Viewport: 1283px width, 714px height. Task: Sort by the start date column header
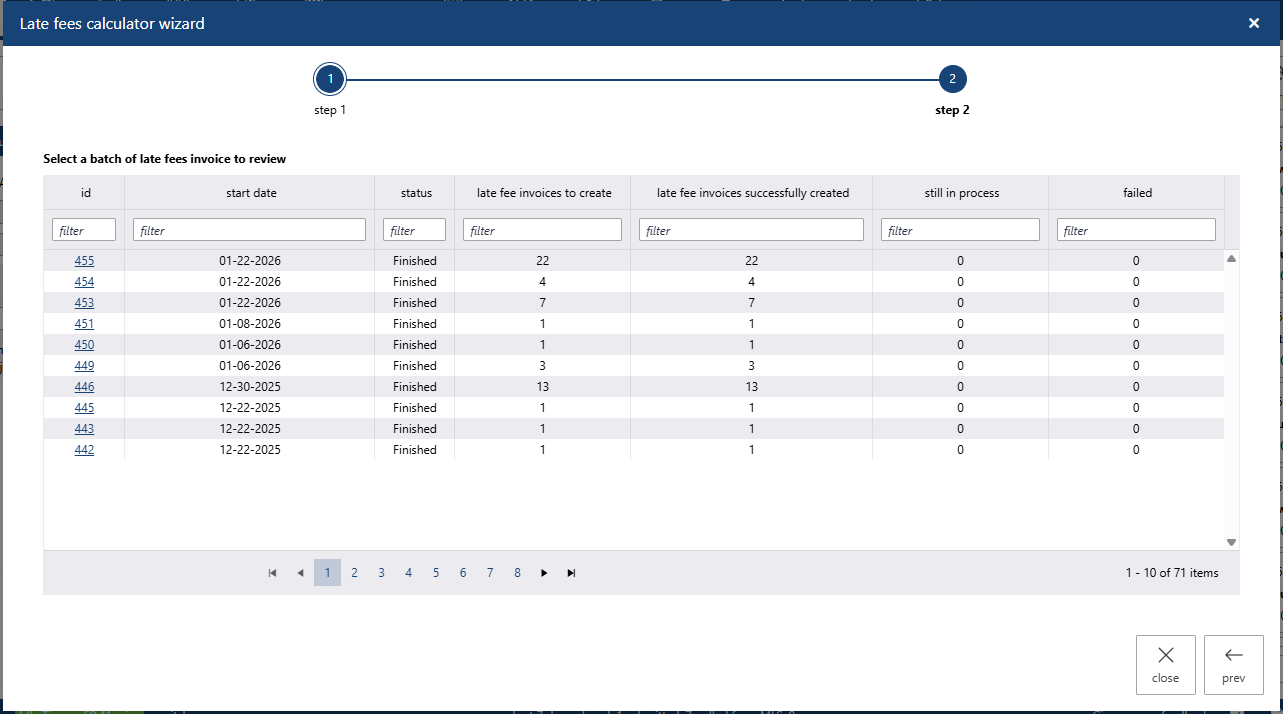[251, 193]
